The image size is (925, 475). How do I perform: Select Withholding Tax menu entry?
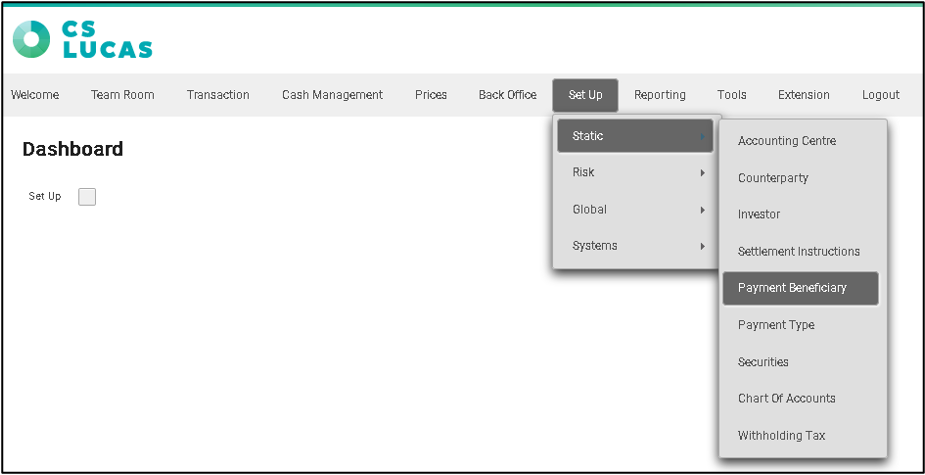[782, 436]
